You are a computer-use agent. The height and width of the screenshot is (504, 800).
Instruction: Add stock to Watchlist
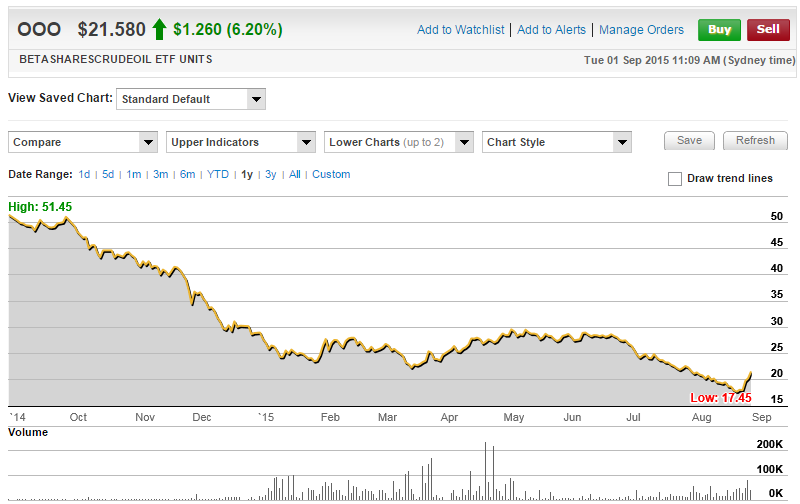tap(461, 30)
